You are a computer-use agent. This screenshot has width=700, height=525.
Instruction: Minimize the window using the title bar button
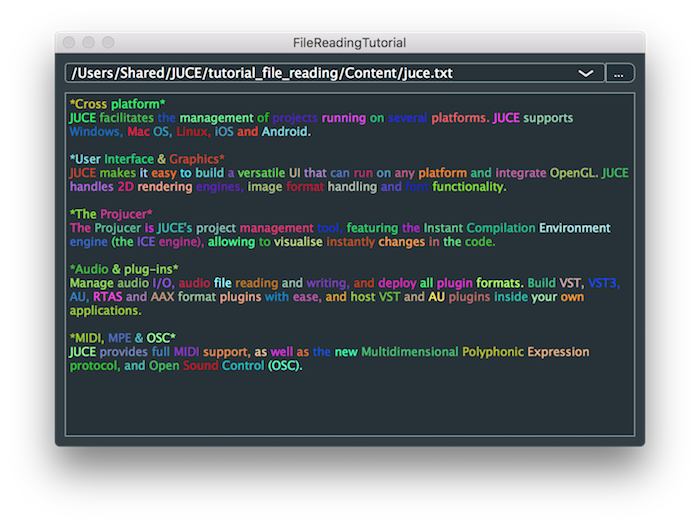click(x=88, y=43)
